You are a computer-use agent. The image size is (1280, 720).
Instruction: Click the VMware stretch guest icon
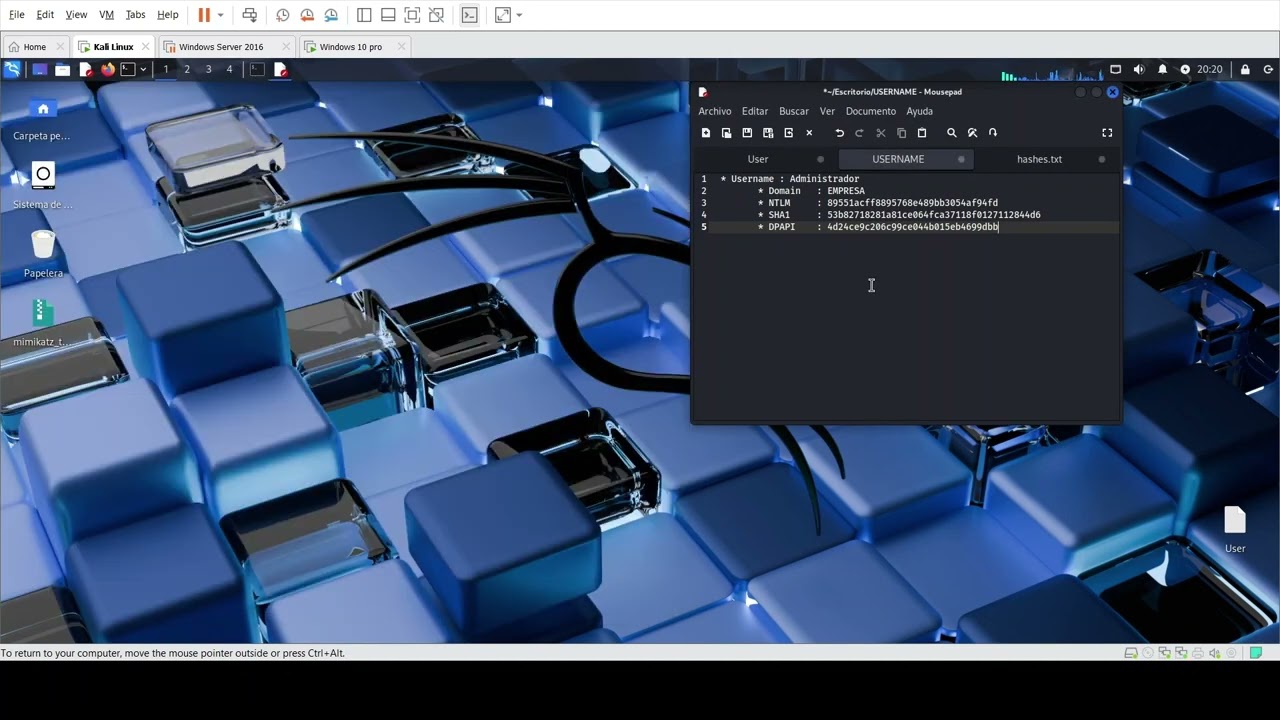[x=503, y=15]
